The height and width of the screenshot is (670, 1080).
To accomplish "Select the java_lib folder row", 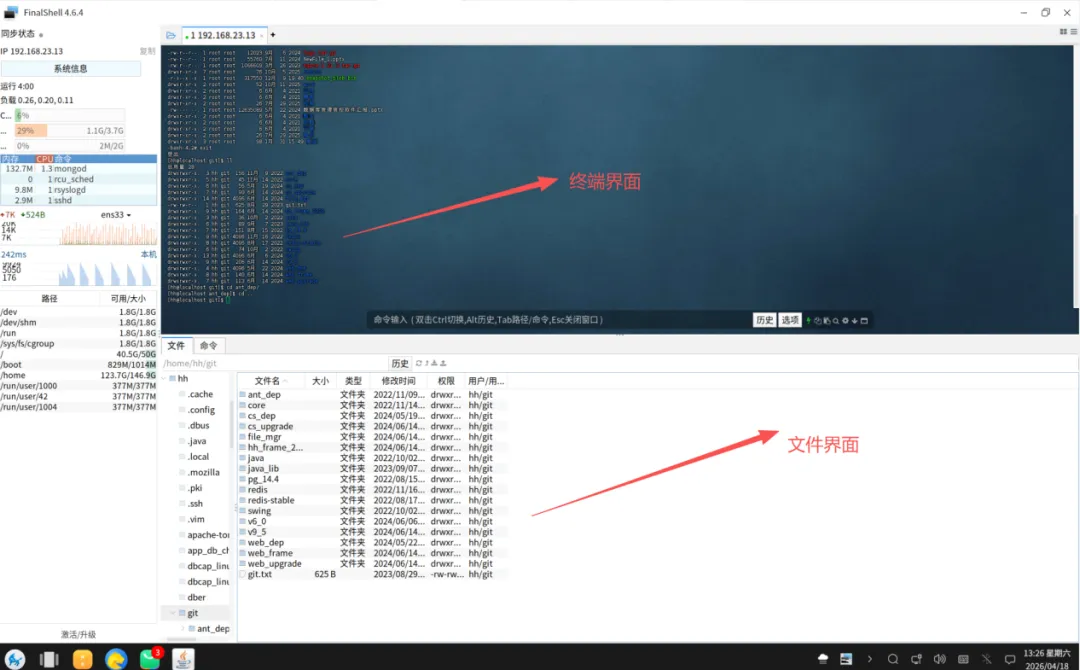I will click(x=373, y=469).
